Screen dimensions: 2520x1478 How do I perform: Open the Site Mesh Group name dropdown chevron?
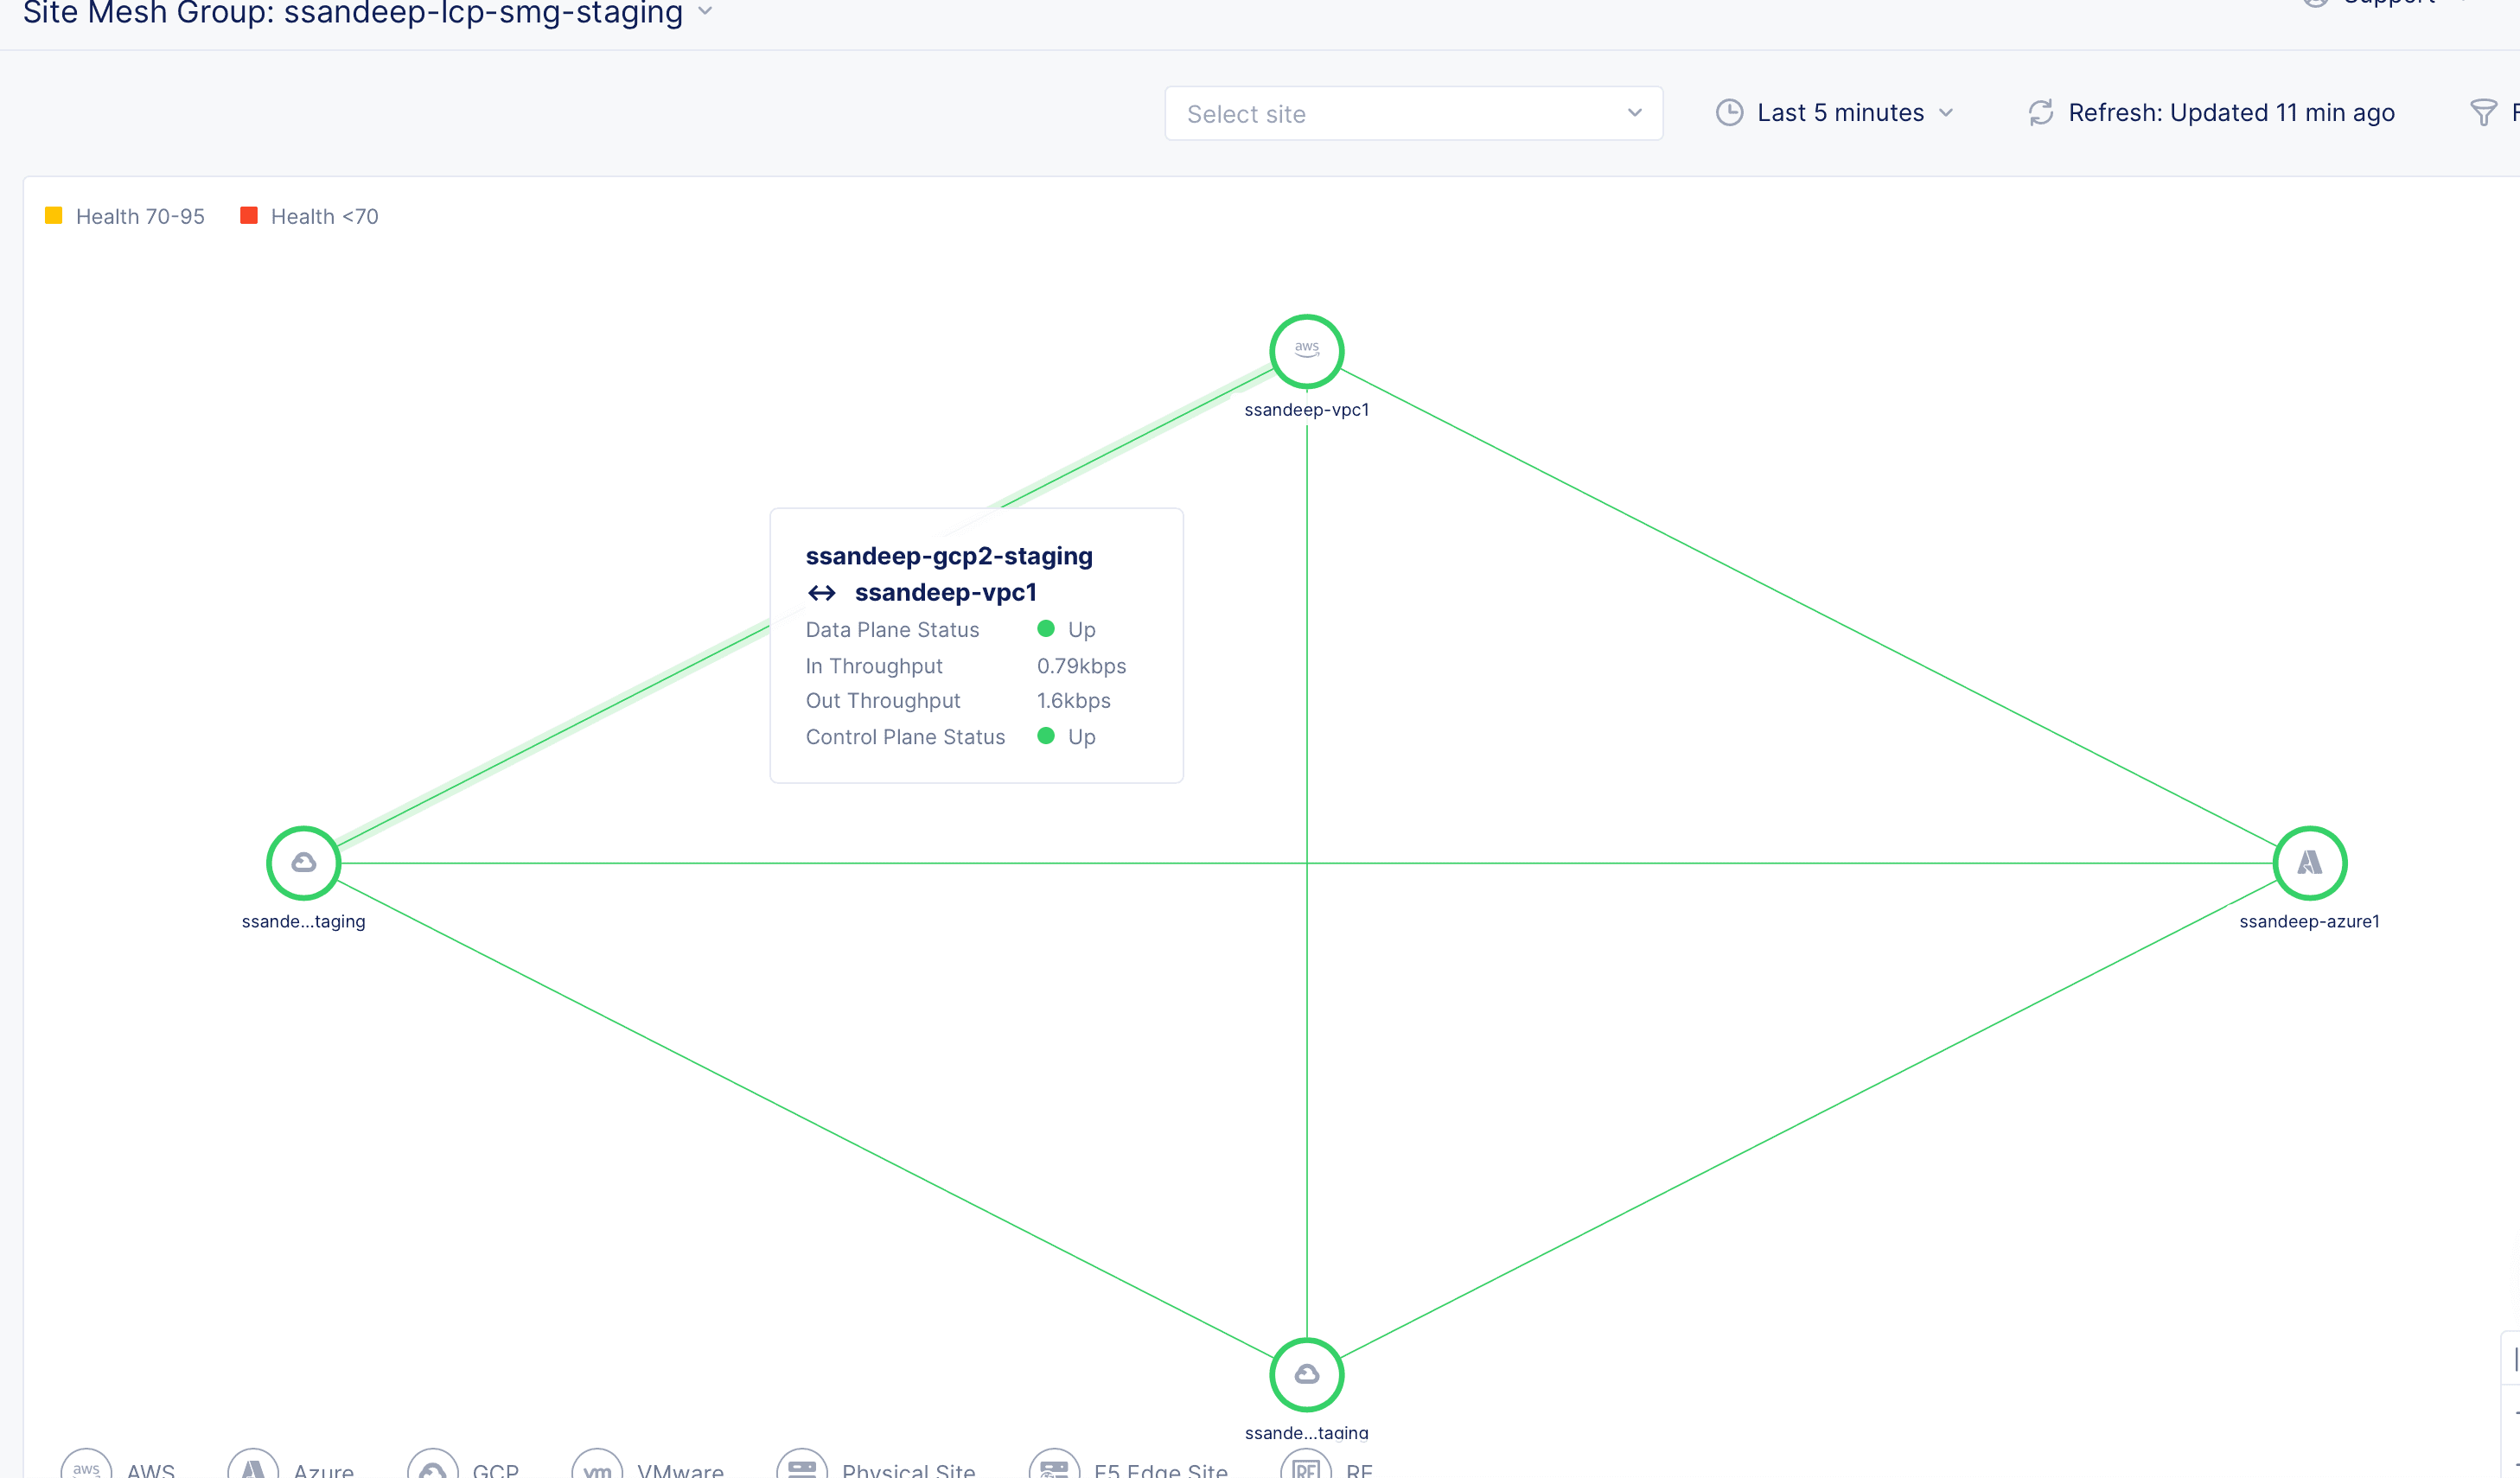point(705,11)
